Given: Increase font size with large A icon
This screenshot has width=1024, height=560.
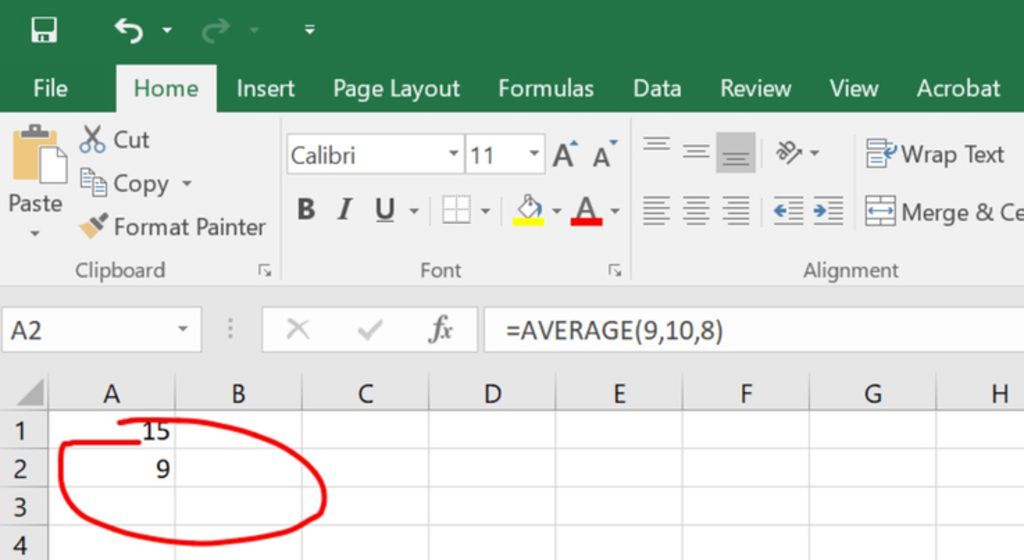Looking at the screenshot, I should (x=565, y=155).
